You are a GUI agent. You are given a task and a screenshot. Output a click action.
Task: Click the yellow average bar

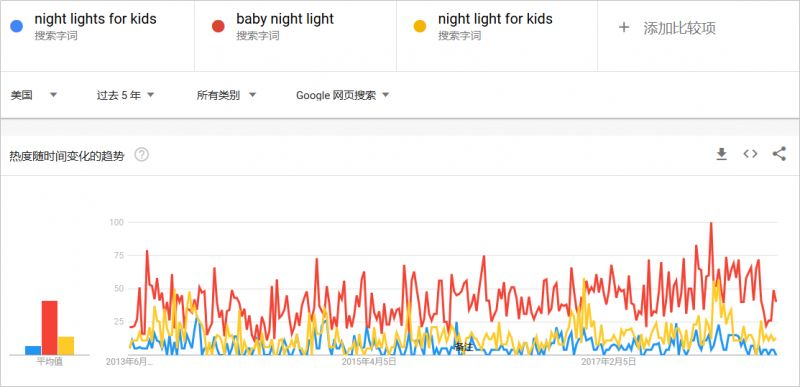[66, 345]
